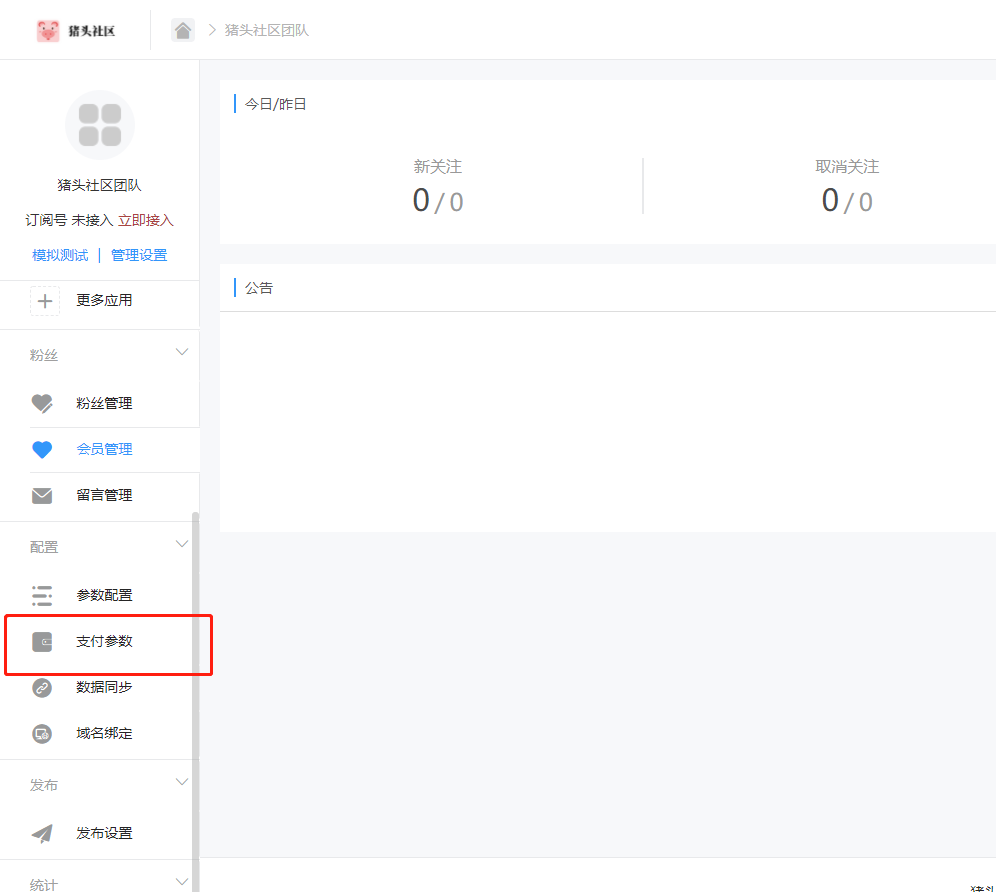Click the 订阅号 未接入 status text

pos(69,220)
